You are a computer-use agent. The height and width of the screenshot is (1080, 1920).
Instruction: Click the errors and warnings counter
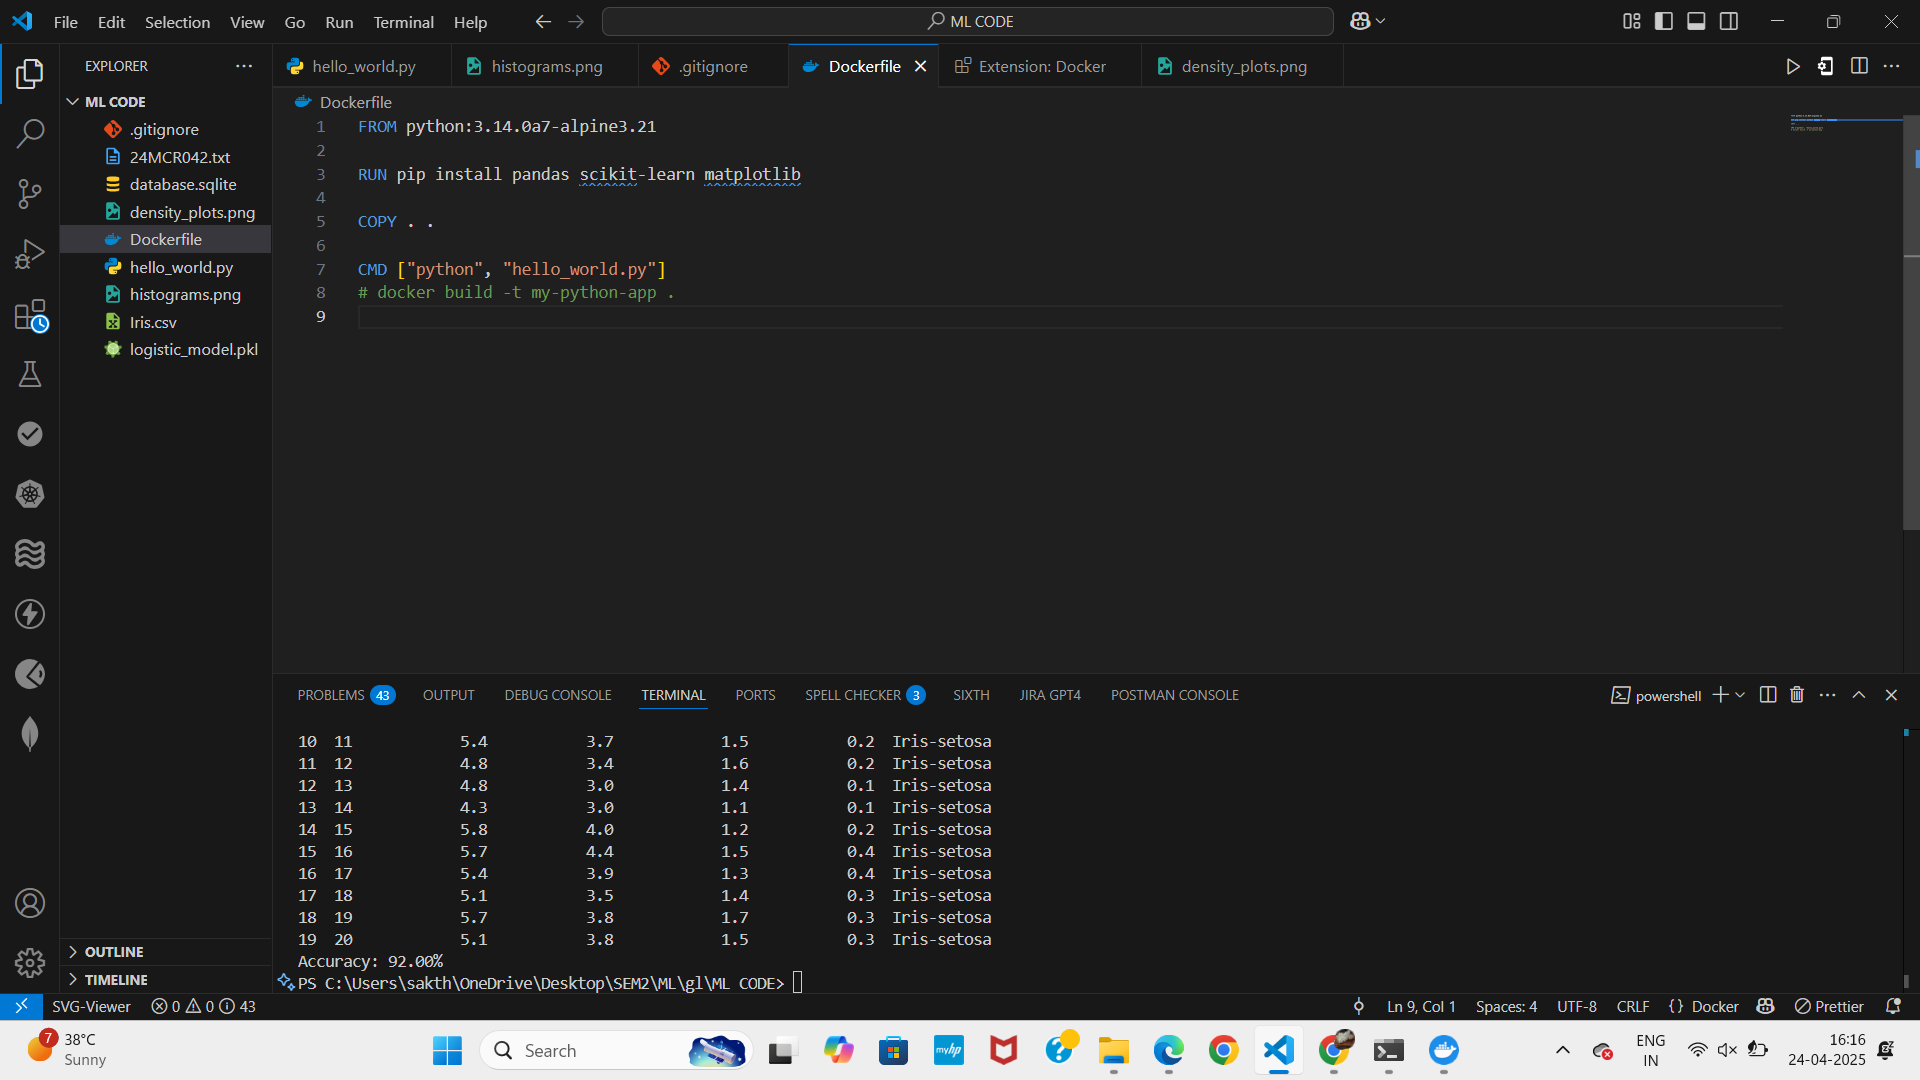pos(203,1006)
